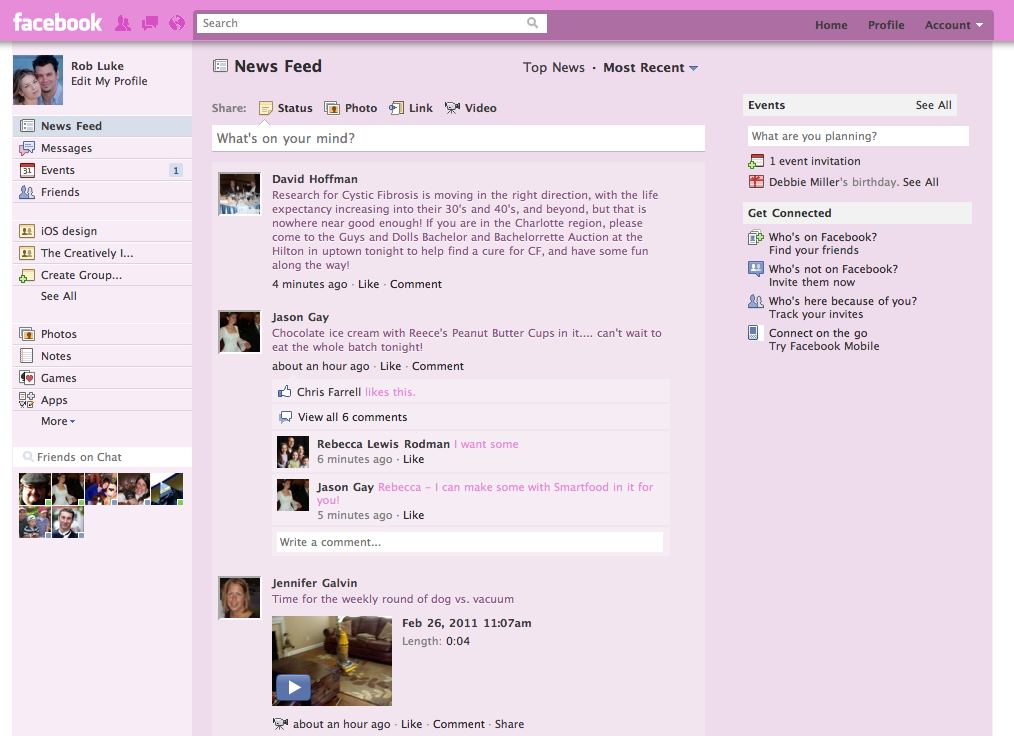The image size is (1014, 736).
Task: Navigate to Home in the top bar
Action: tap(831, 24)
